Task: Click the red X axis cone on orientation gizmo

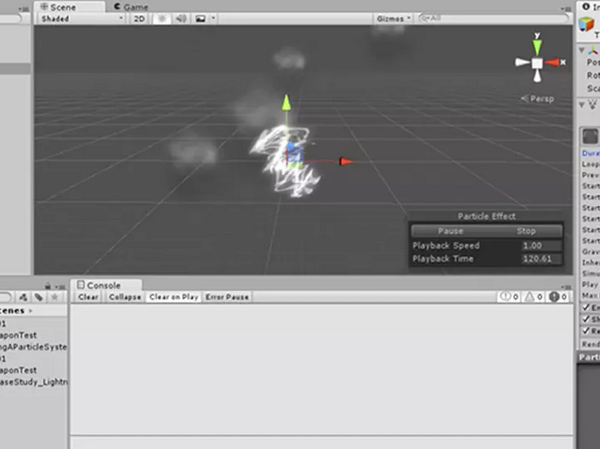Action: [554, 62]
